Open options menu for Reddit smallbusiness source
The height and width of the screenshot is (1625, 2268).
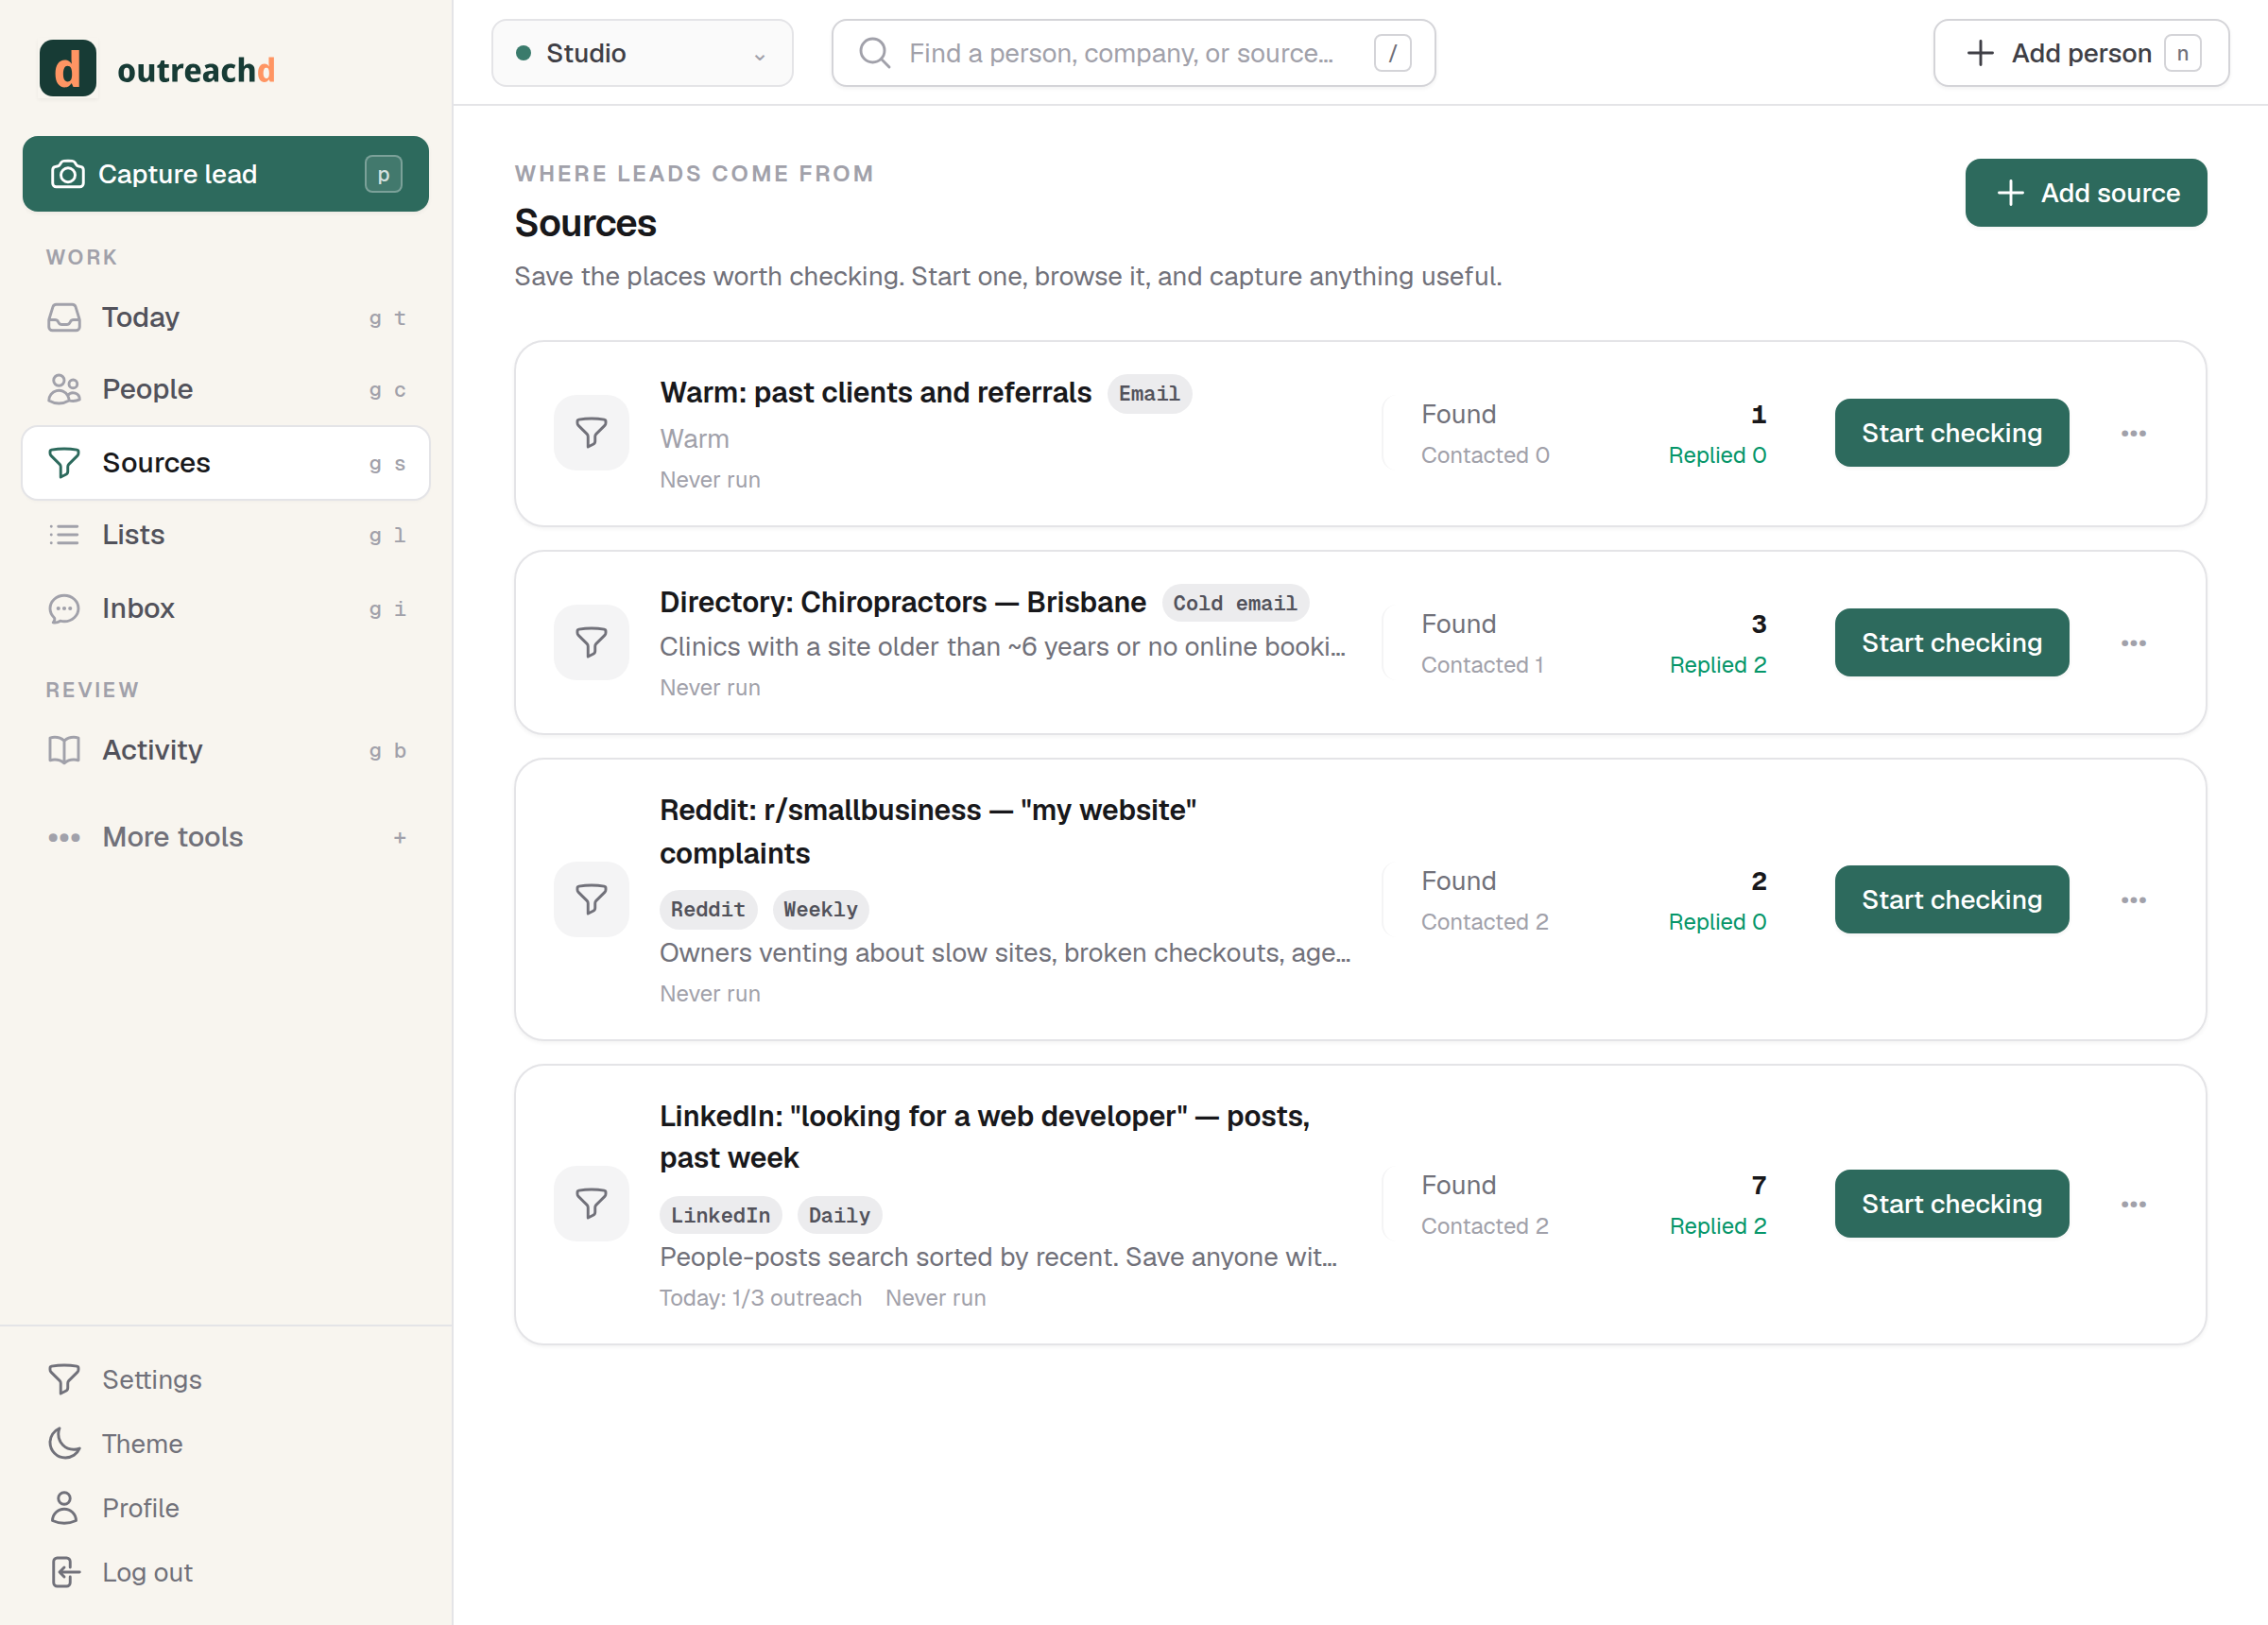[x=2133, y=899]
